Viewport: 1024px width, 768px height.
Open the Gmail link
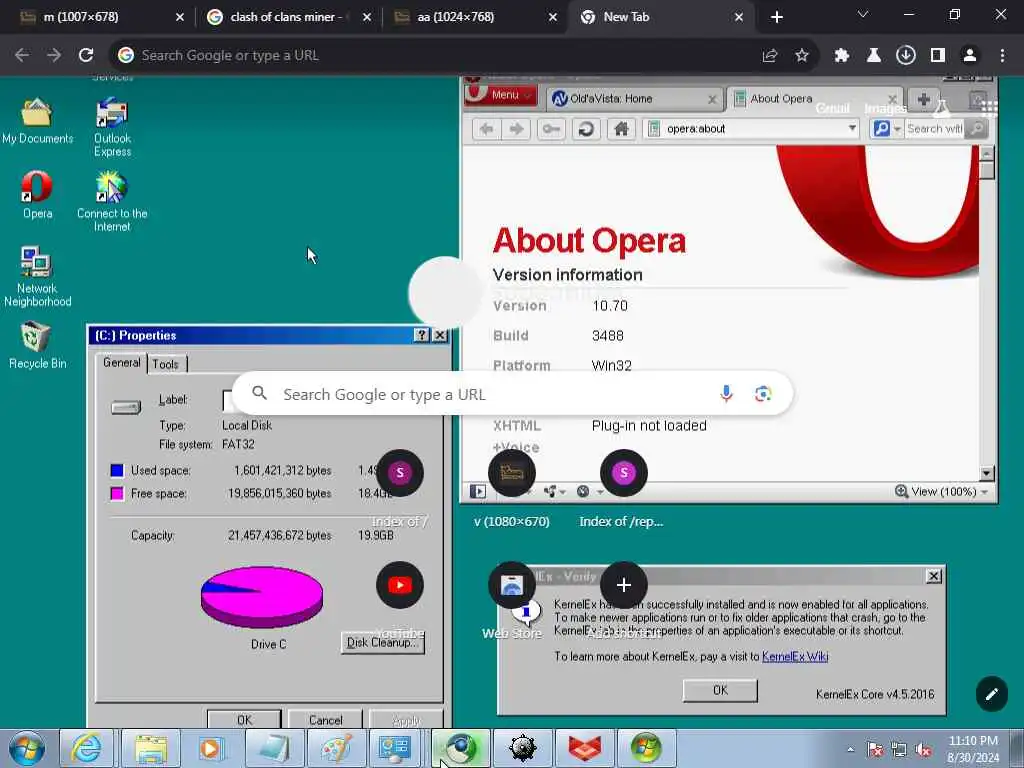coord(833,108)
